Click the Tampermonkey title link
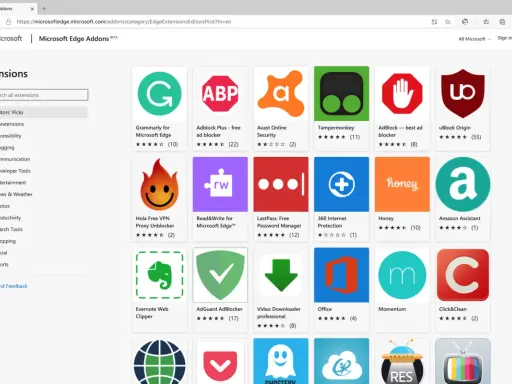Image resolution: width=512 pixels, height=384 pixels. (336, 128)
